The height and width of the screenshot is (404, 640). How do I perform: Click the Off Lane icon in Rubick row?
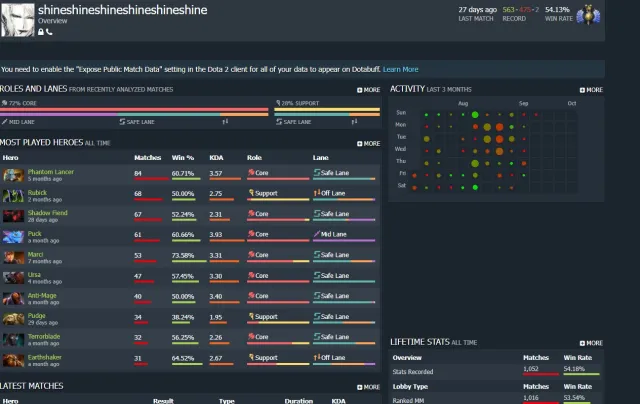coord(317,193)
